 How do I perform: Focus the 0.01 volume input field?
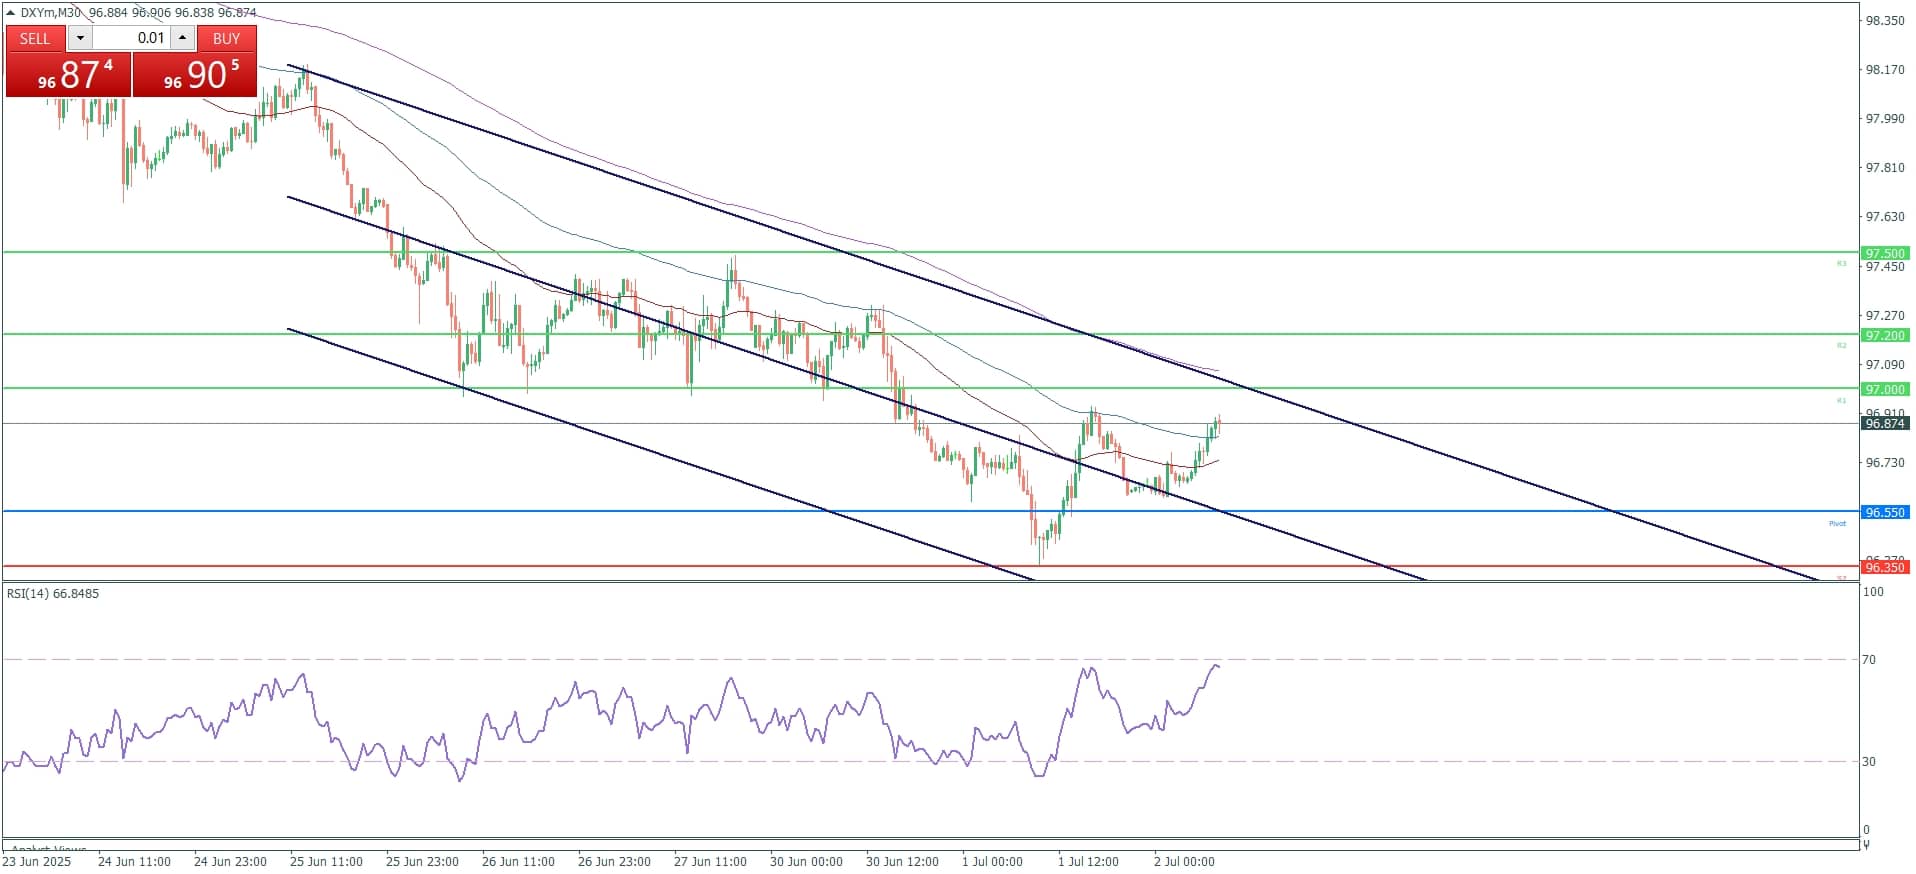click(x=131, y=38)
